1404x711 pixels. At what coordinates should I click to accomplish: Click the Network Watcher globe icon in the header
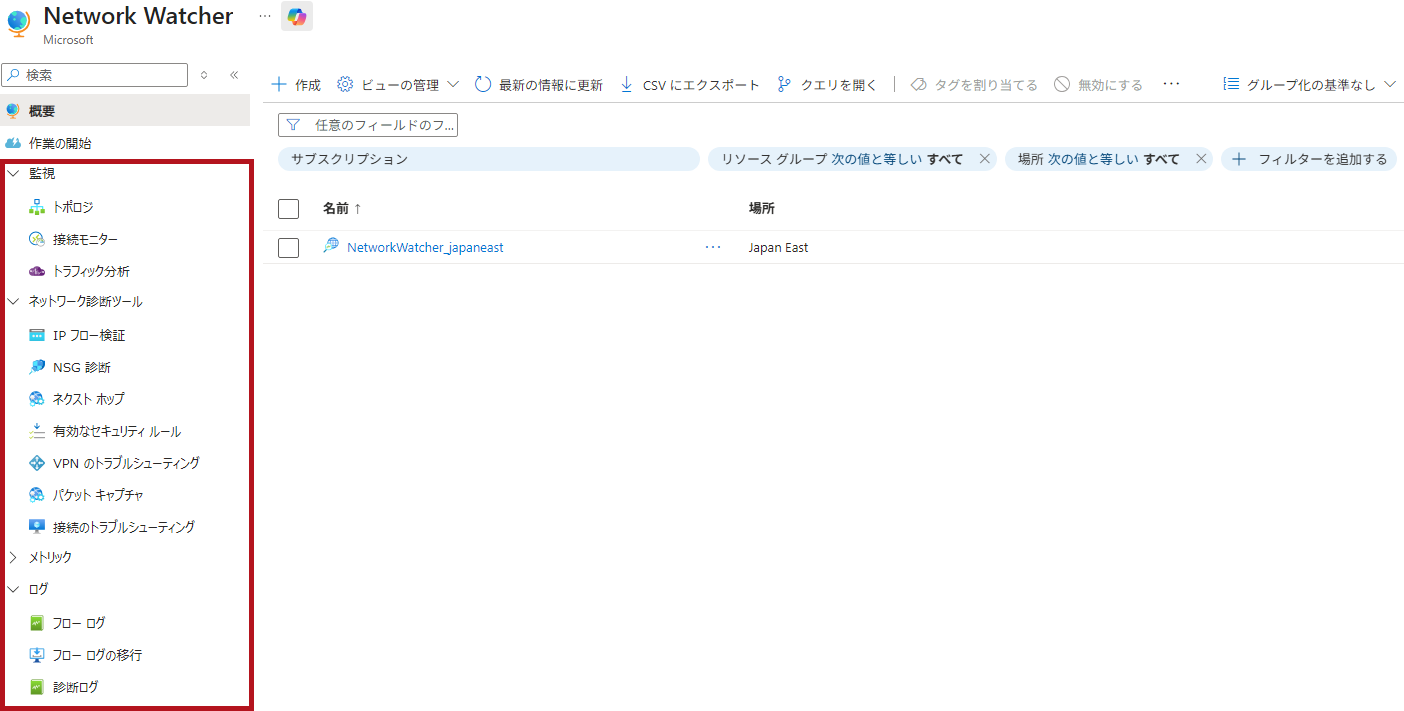click(19, 22)
